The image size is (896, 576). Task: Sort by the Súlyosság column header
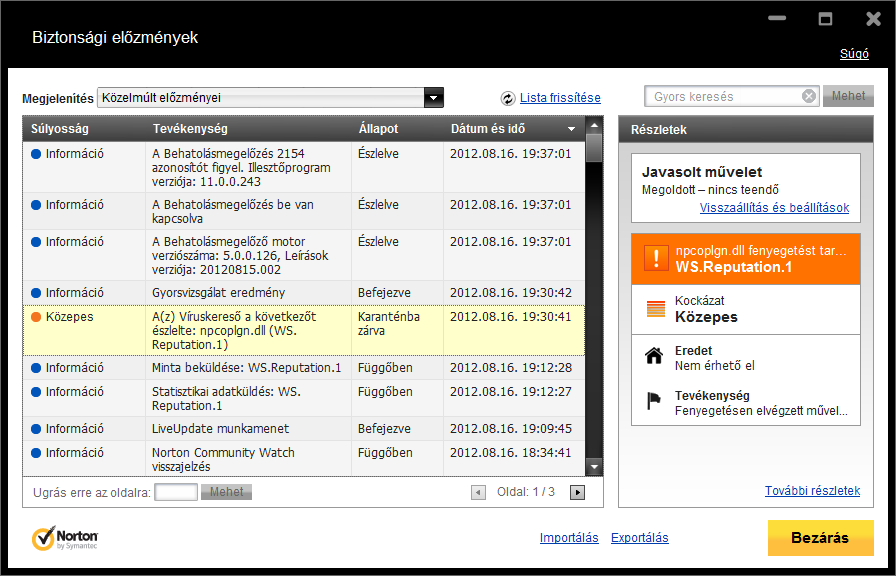click(x=84, y=129)
